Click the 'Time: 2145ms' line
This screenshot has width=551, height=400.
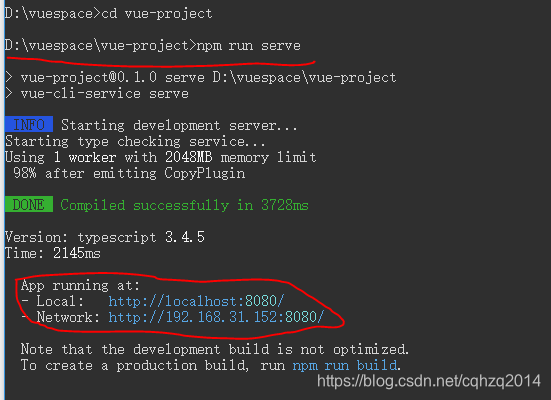point(53,253)
